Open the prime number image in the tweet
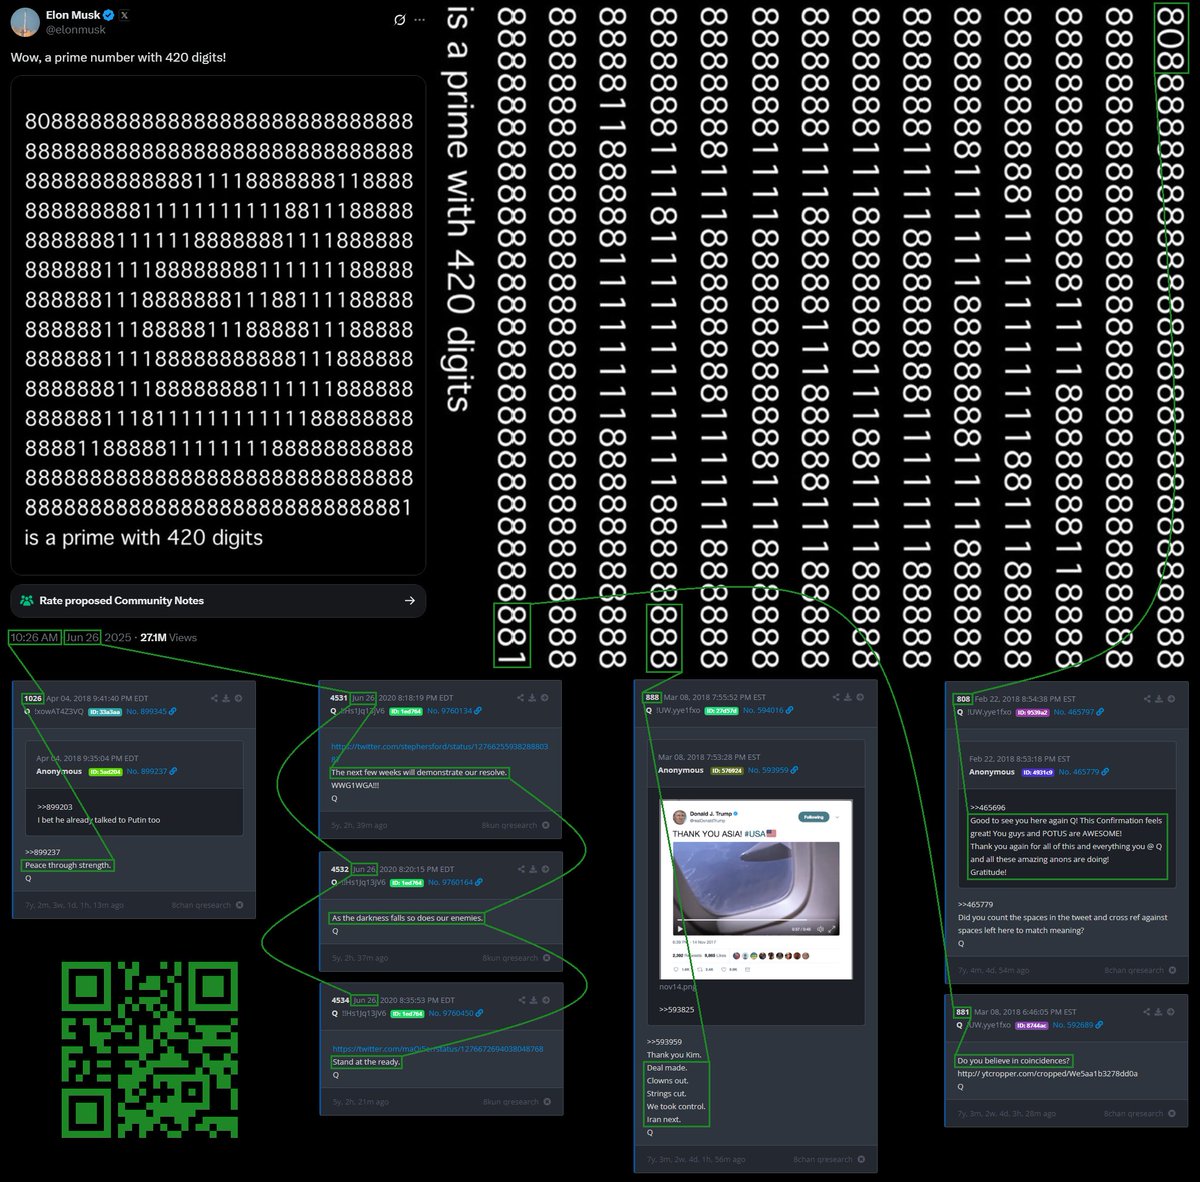 tap(218, 325)
